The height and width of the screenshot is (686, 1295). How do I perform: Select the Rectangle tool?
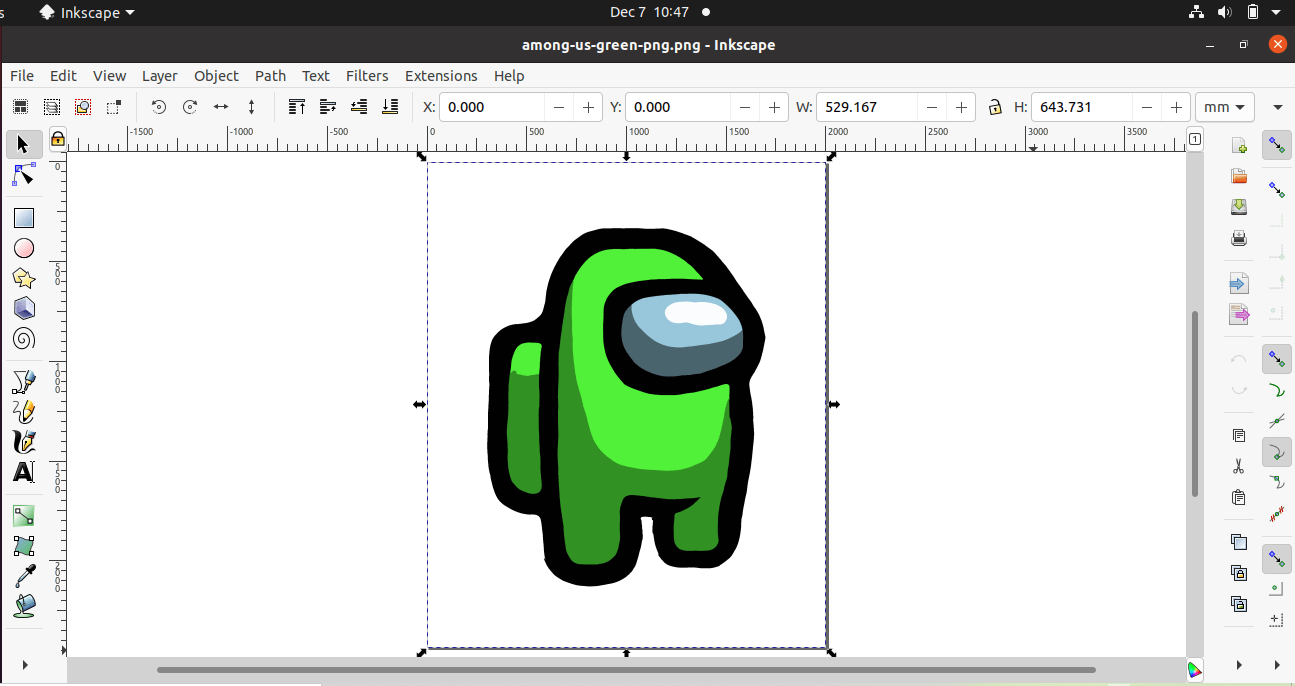tap(24, 218)
